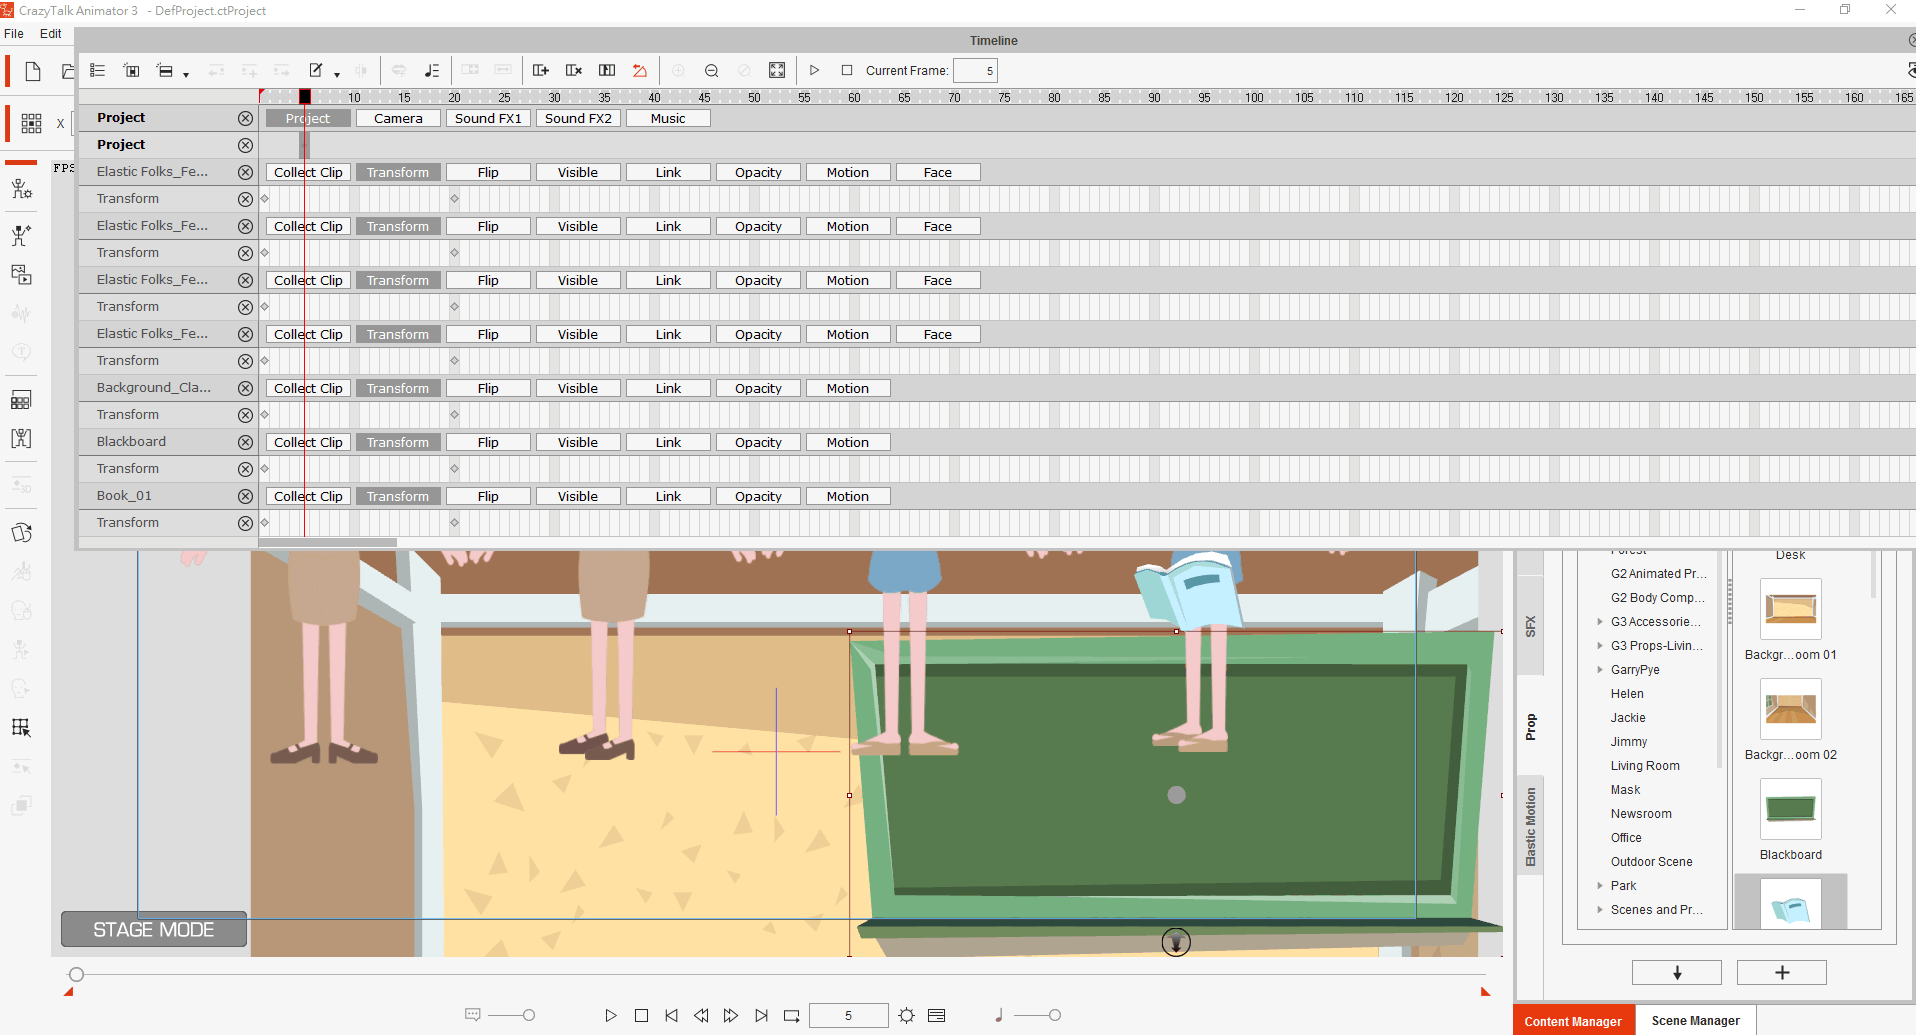Jump to the first frame
Viewport: 1916px width, 1035px height.
[671, 1015]
